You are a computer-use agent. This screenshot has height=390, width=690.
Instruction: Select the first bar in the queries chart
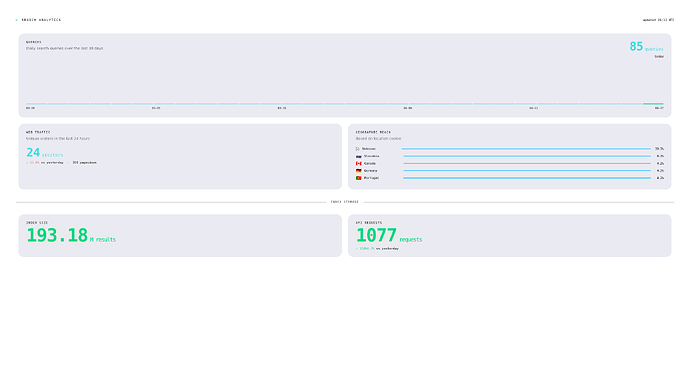37,104
